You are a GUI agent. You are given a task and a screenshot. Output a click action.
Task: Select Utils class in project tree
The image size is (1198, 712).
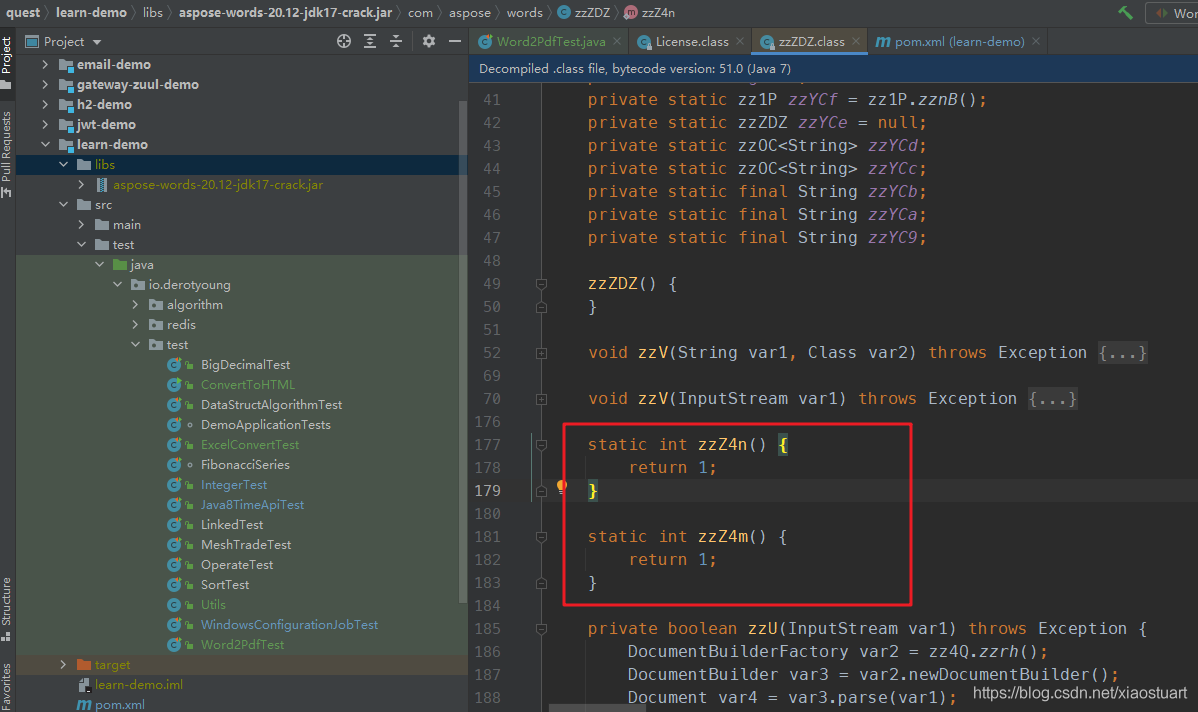[213, 604]
